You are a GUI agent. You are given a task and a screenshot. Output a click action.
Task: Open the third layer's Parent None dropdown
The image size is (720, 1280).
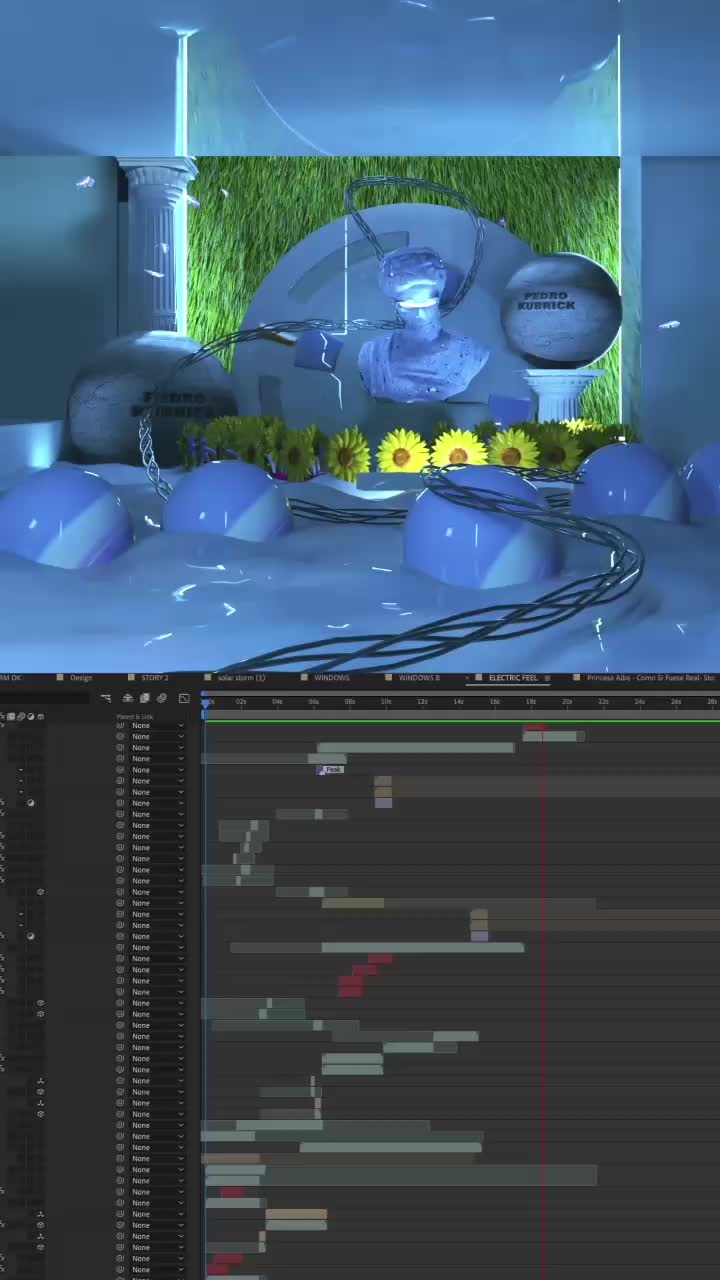coord(158,747)
